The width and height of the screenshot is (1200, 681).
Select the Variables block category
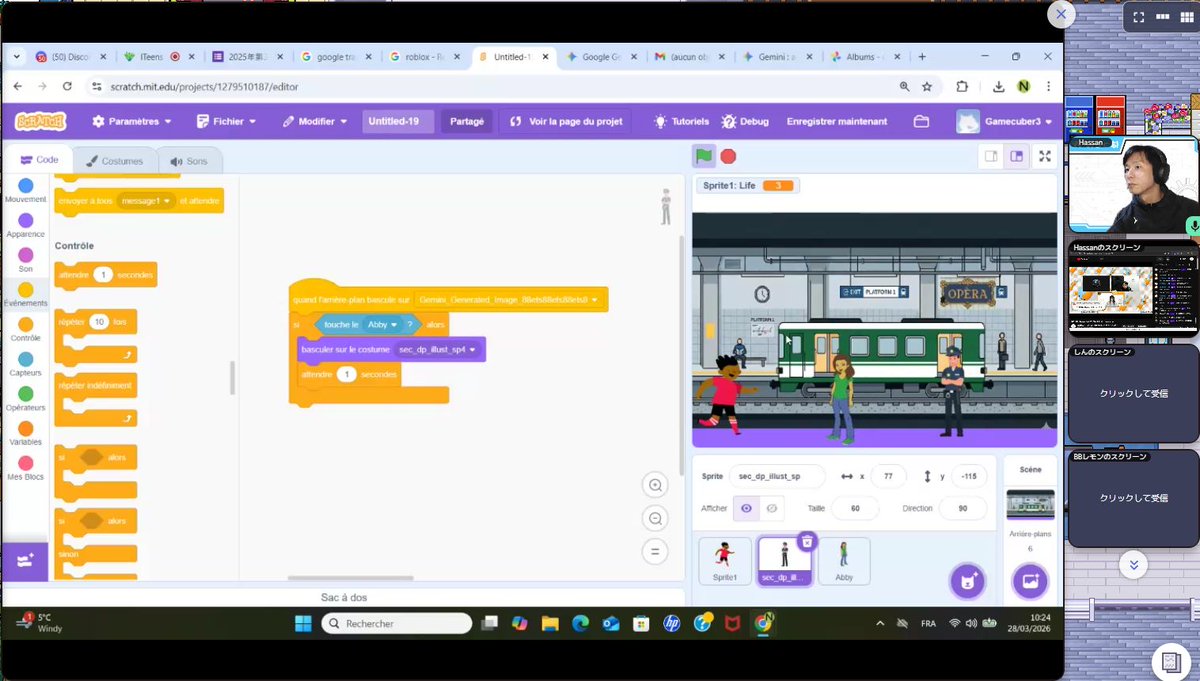click(25, 434)
